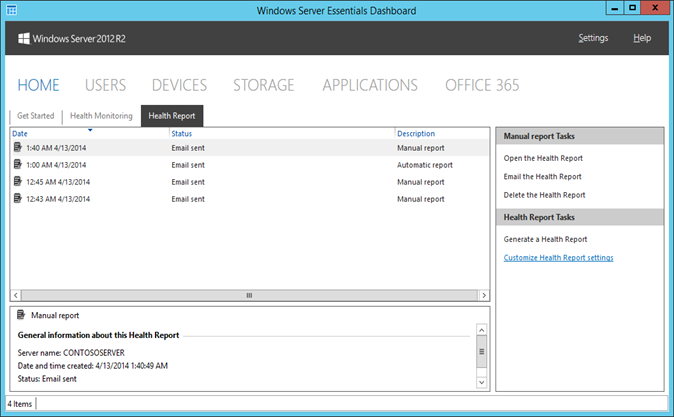Click the Manual report Tasks header
The height and width of the screenshot is (417, 674).
580,136
